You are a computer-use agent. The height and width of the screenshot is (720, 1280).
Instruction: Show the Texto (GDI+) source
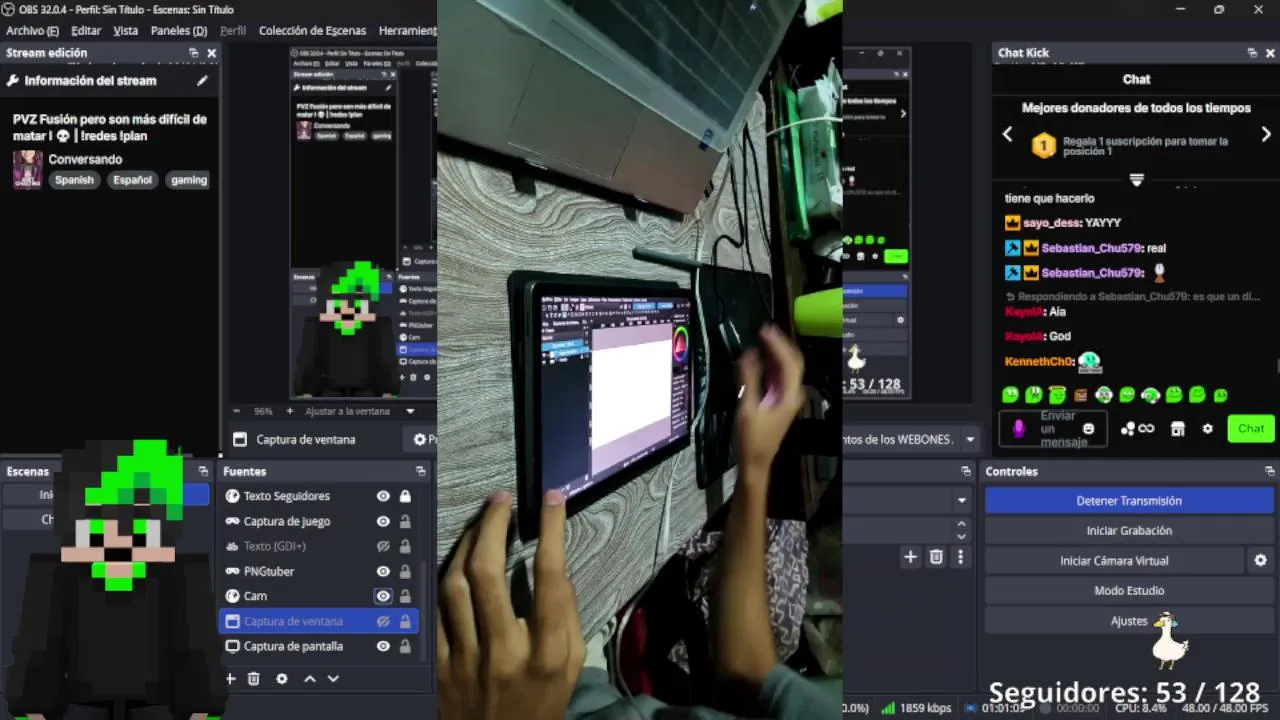pyautogui.click(x=383, y=546)
